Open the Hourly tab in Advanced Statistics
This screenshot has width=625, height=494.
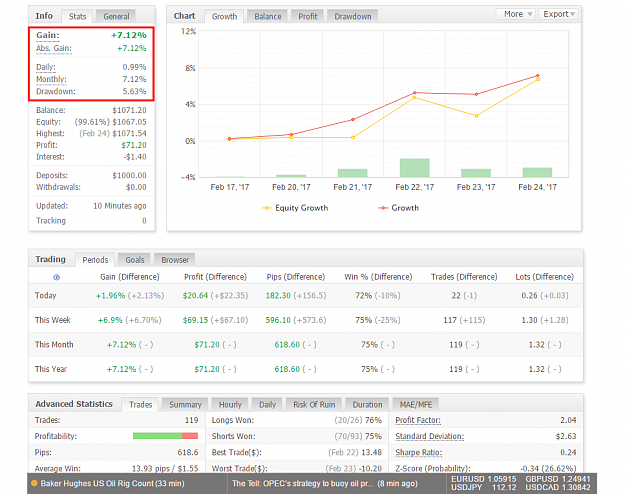point(230,405)
